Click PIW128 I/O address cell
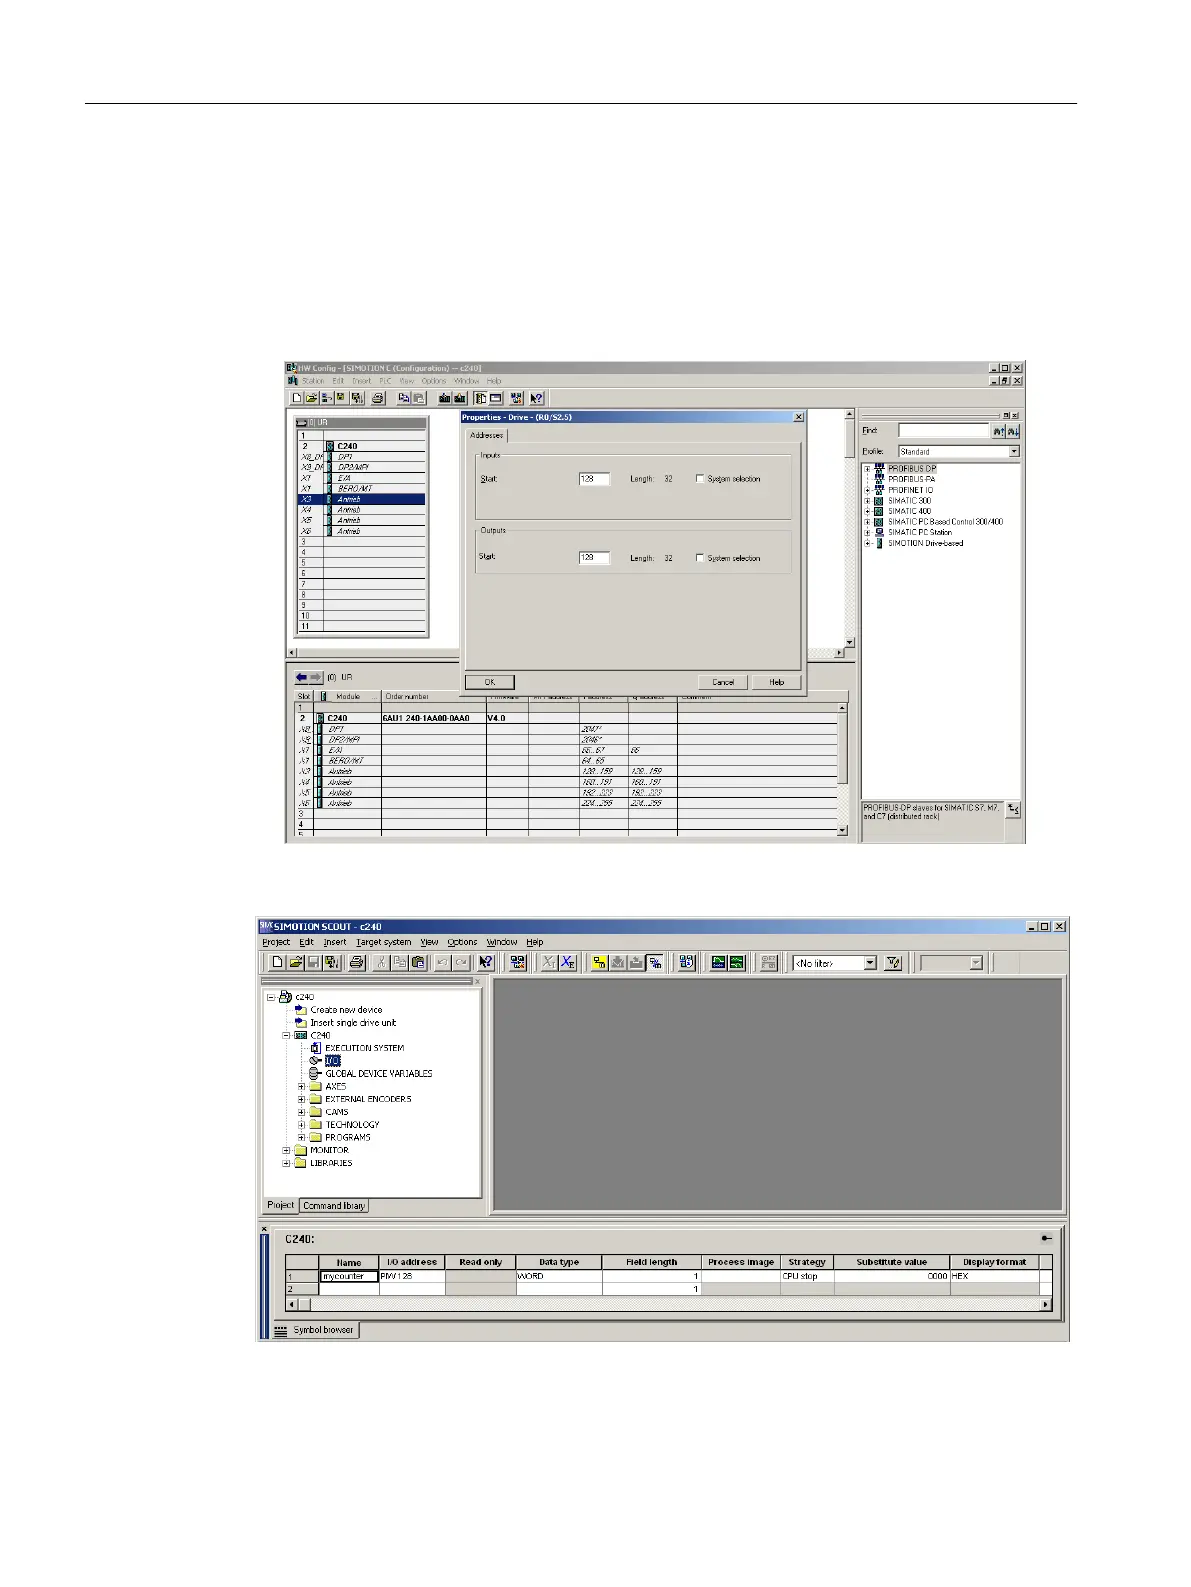 point(412,1276)
